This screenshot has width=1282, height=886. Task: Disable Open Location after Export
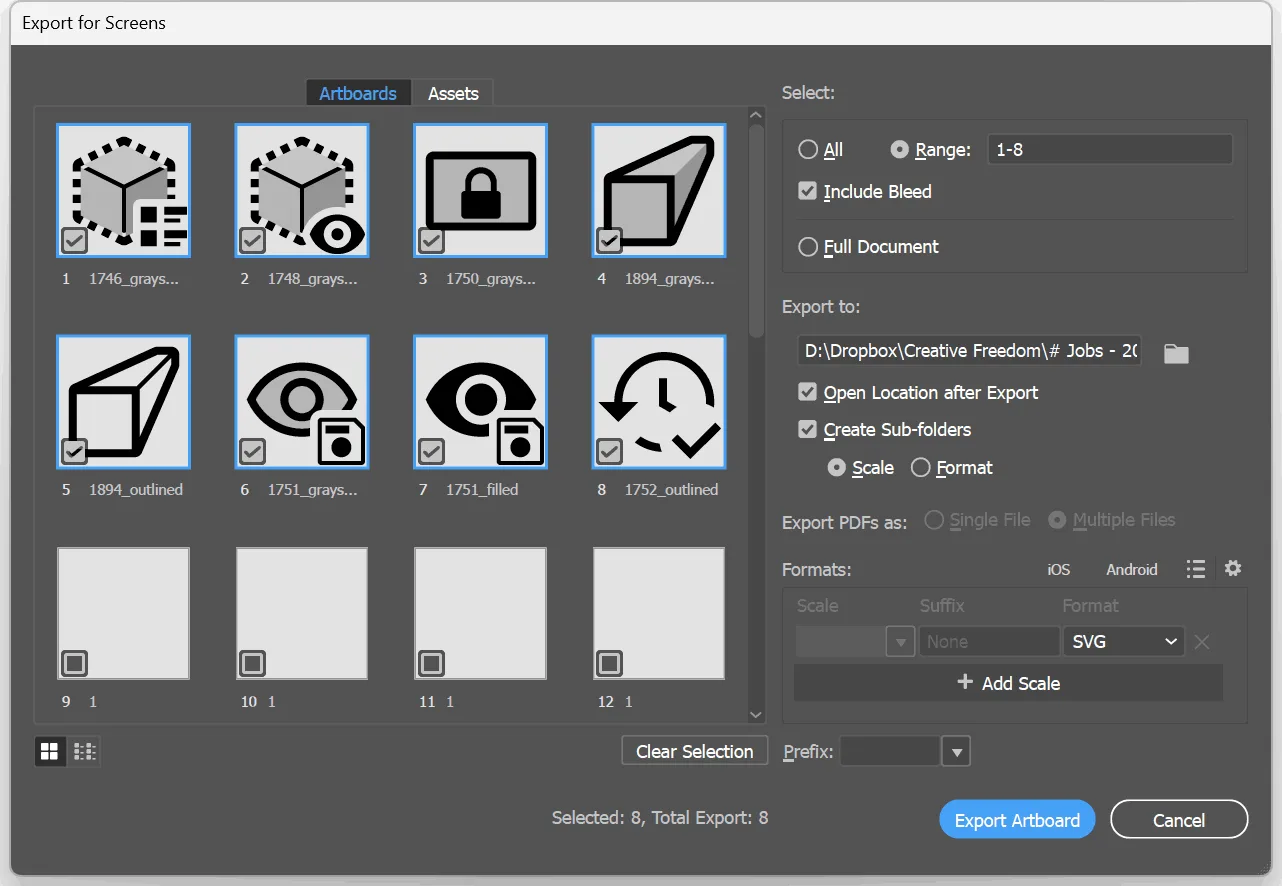[x=807, y=392]
